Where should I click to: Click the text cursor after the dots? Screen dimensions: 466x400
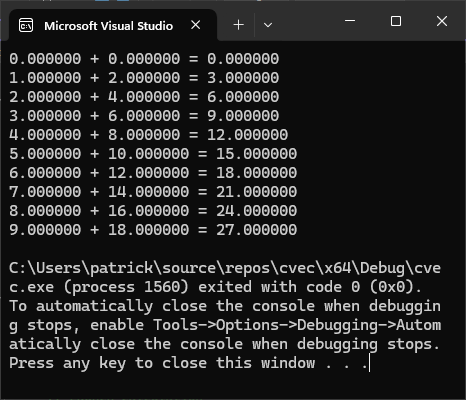[x=369, y=363]
